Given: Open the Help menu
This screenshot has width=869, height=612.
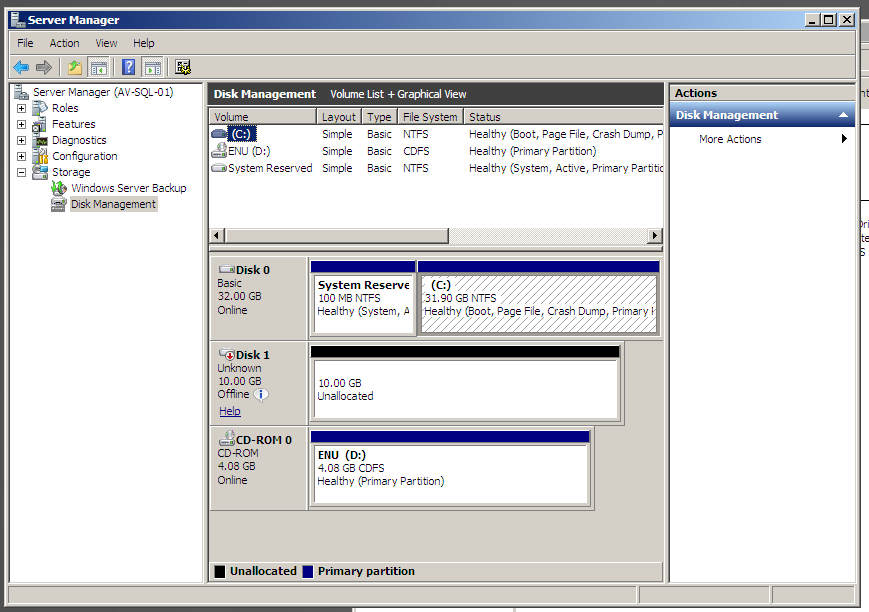Looking at the screenshot, I should click(144, 43).
